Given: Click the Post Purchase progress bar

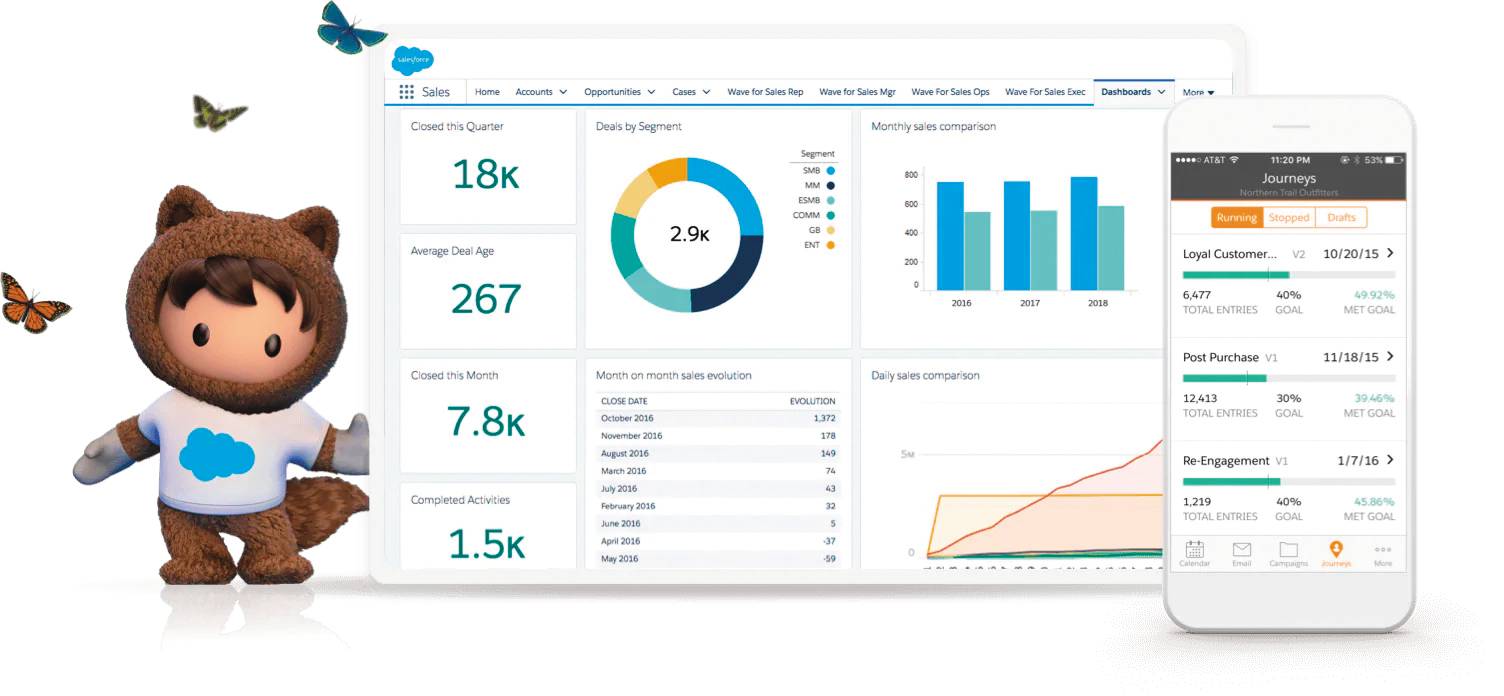Looking at the screenshot, I should click(1289, 378).
